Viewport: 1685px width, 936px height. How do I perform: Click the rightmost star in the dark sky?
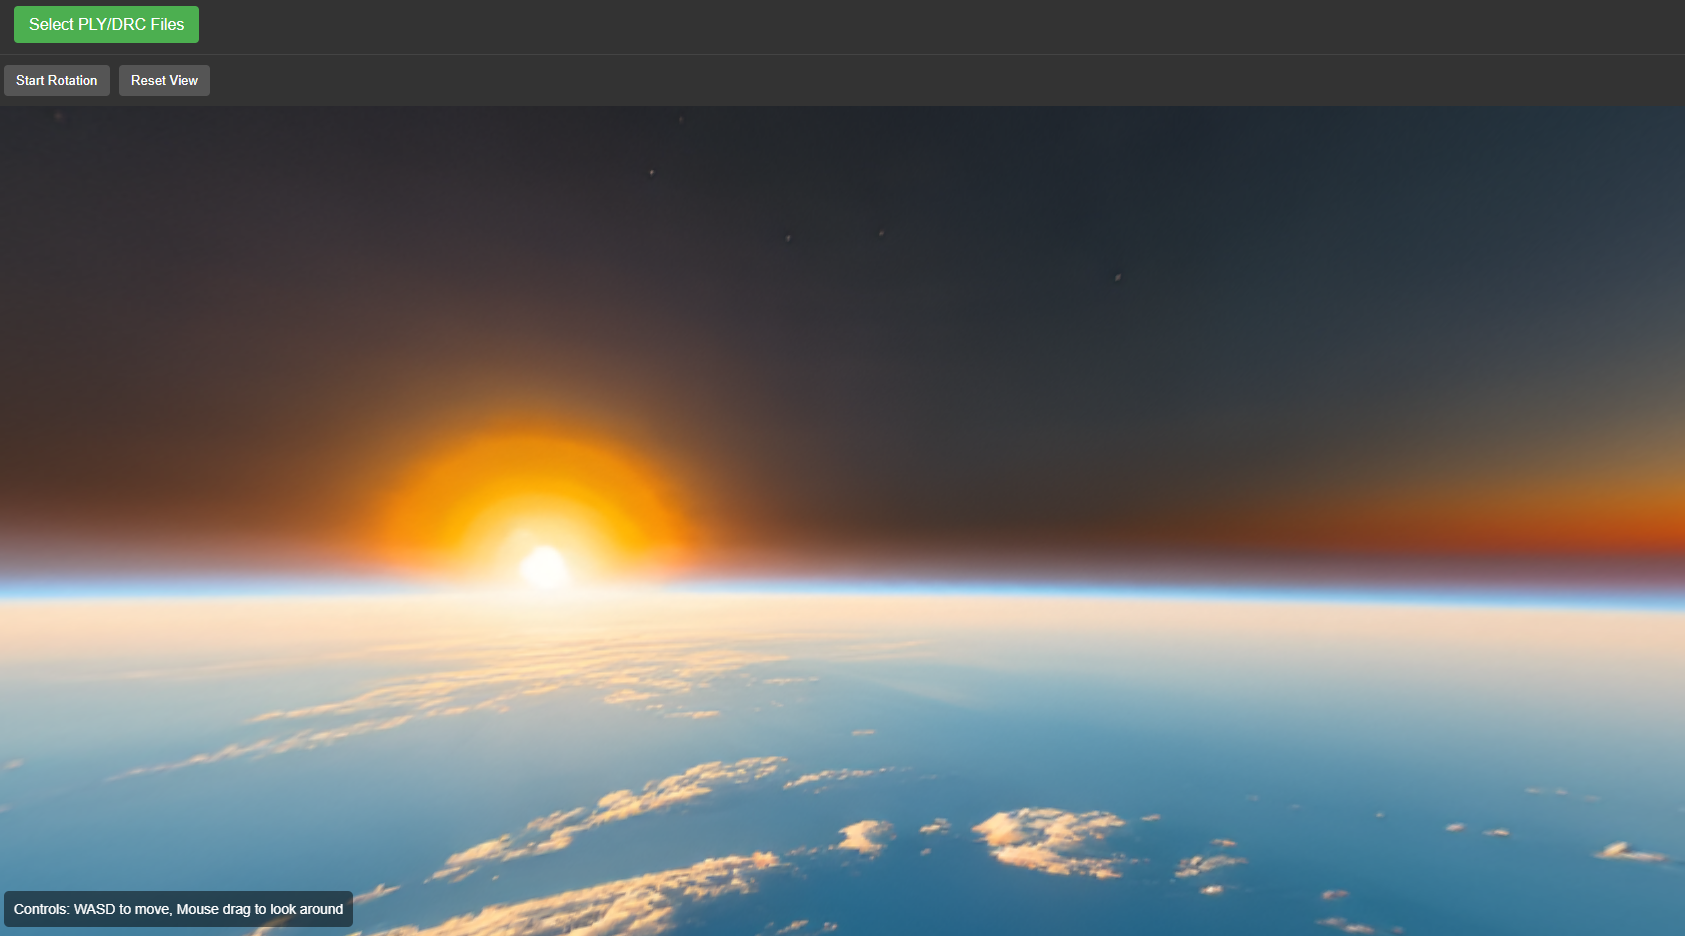click(1117, 277)
